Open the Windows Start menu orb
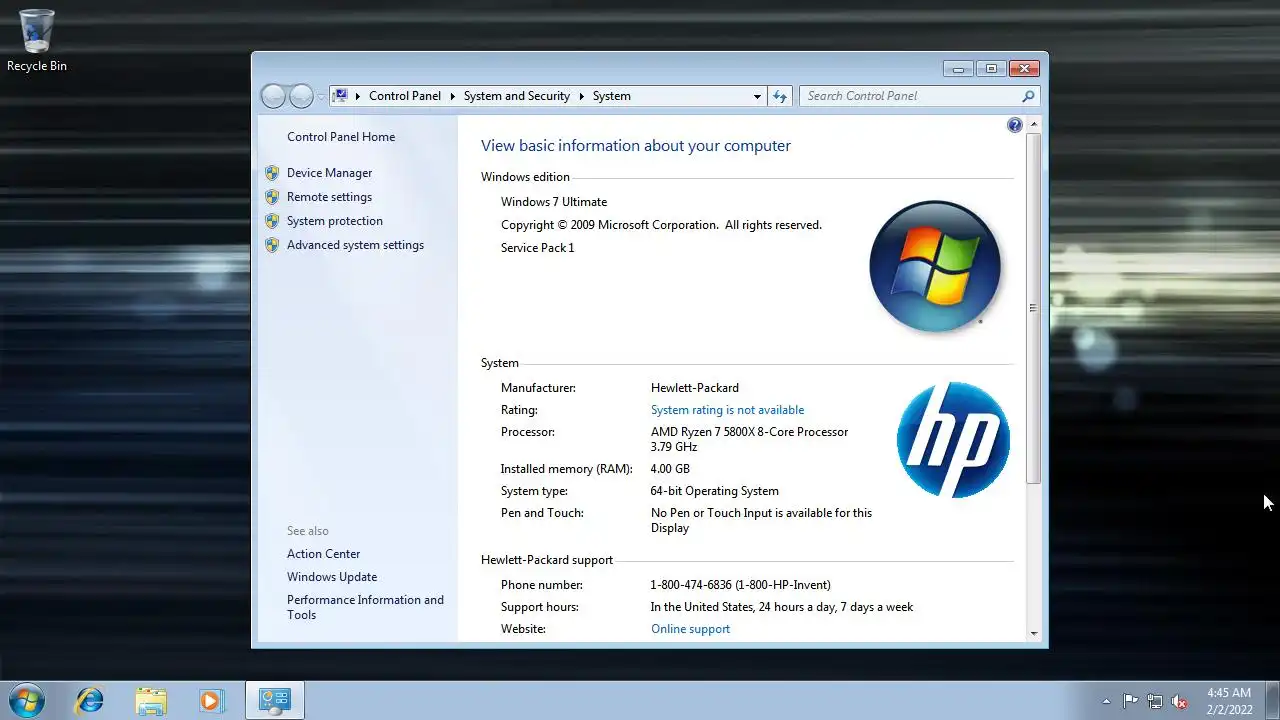The image size is (1280, 720). click(x=27, y=700)
